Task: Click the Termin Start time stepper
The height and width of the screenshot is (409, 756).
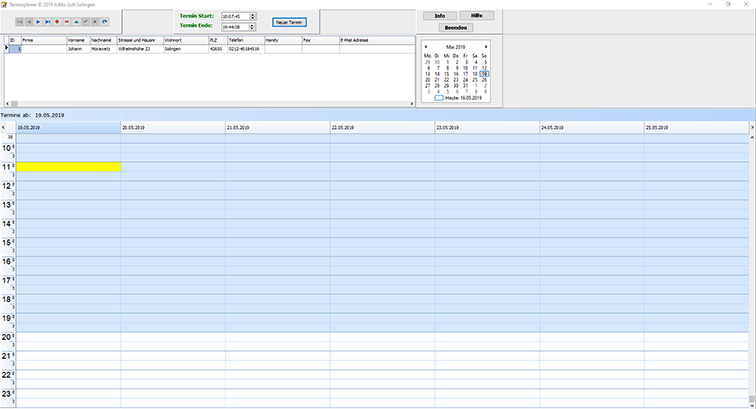Action: (x=253, y=16)
